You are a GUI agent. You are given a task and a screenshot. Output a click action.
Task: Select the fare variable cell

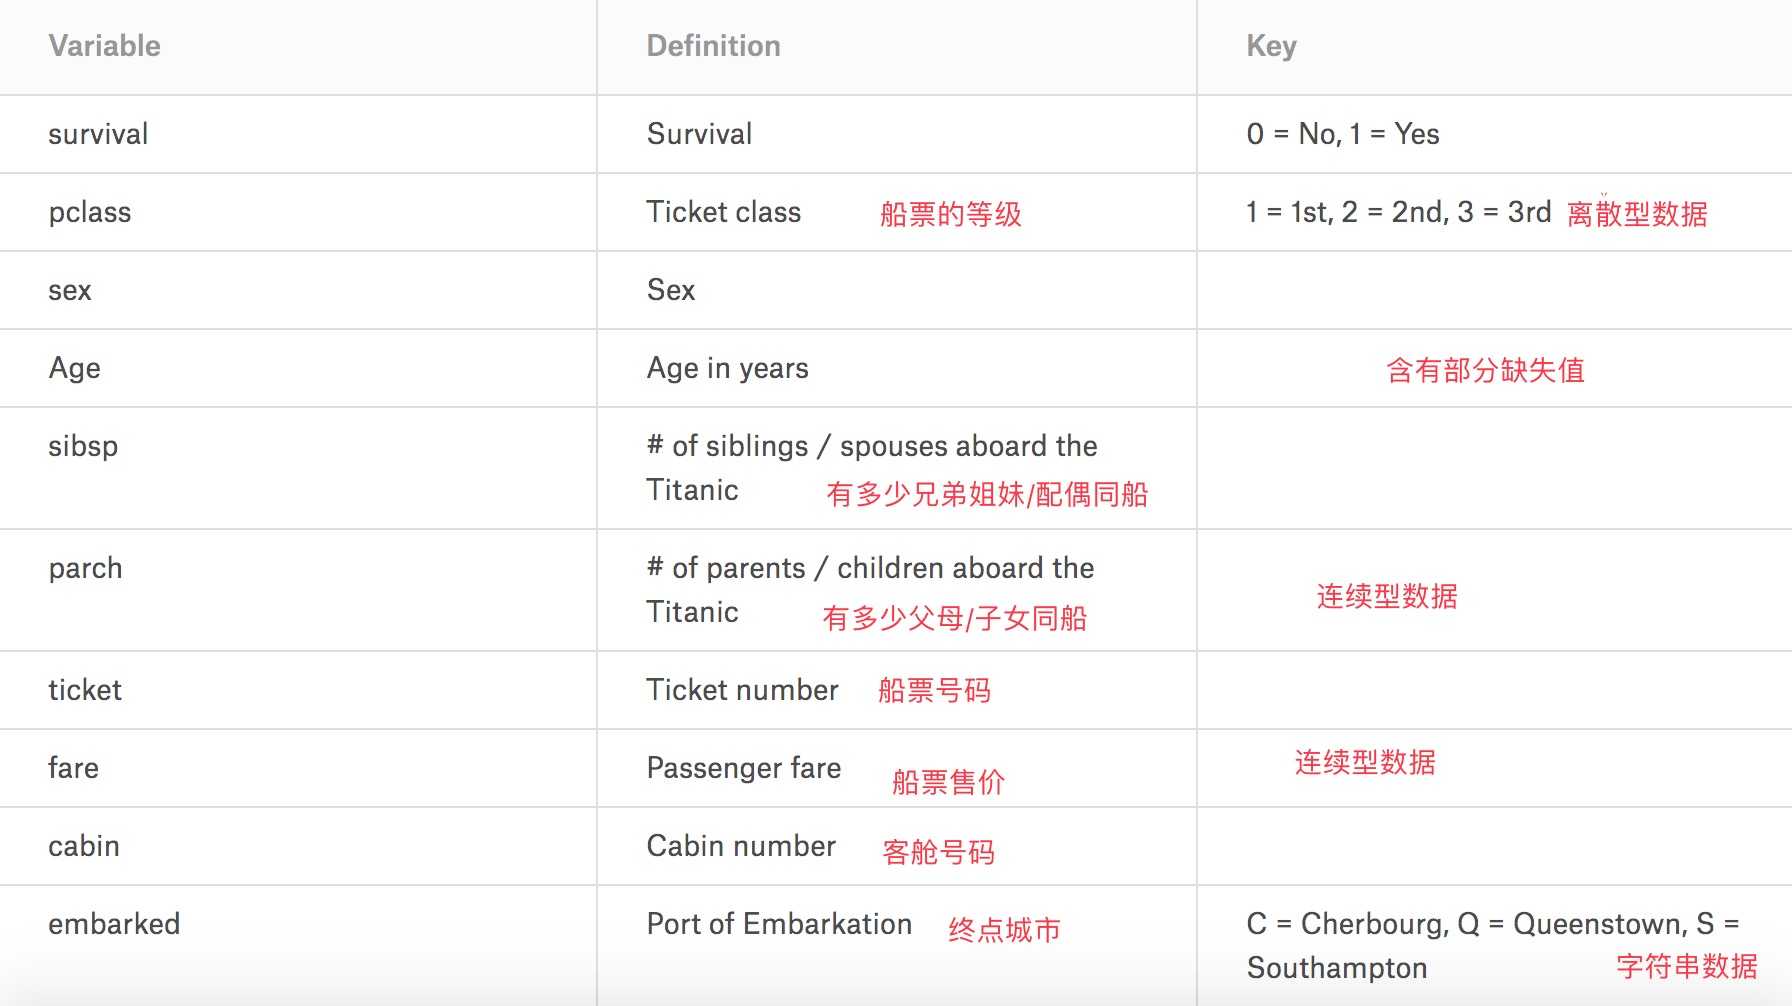pos(73,768)
